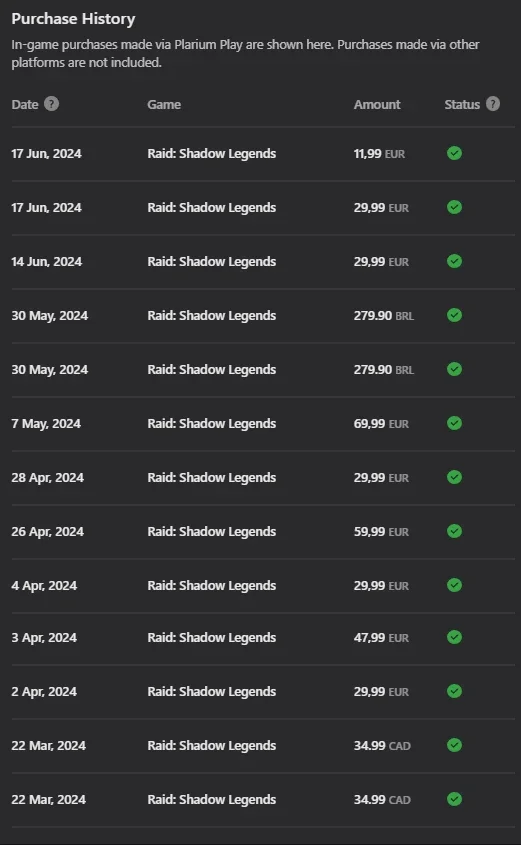Screen dimensions: 521x845
Task: Select the 26 Apr, 2024 date cell
Action: point(47,531)
